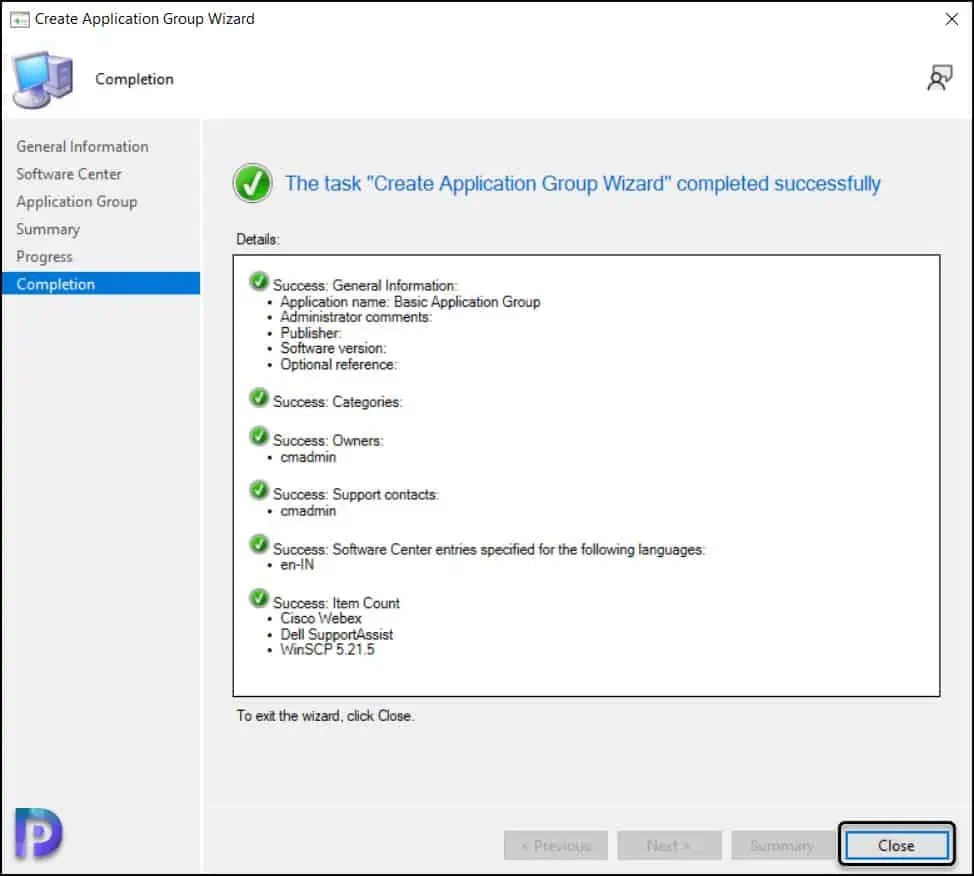Click green check beside Software Center entries

[x=258, y=545]
